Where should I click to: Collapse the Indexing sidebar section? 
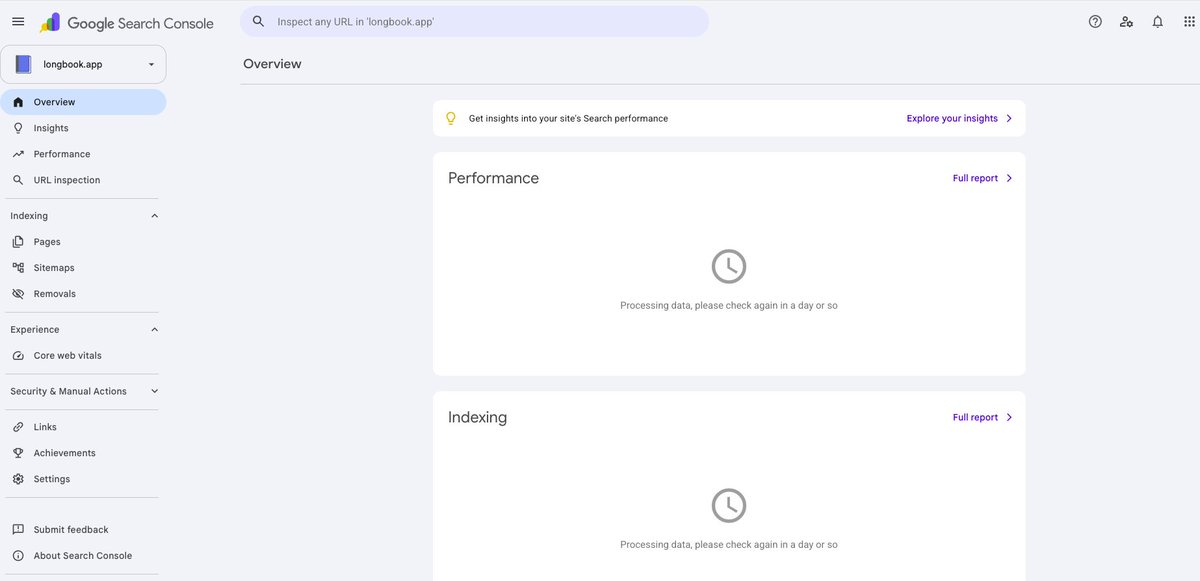pos(154,216)
